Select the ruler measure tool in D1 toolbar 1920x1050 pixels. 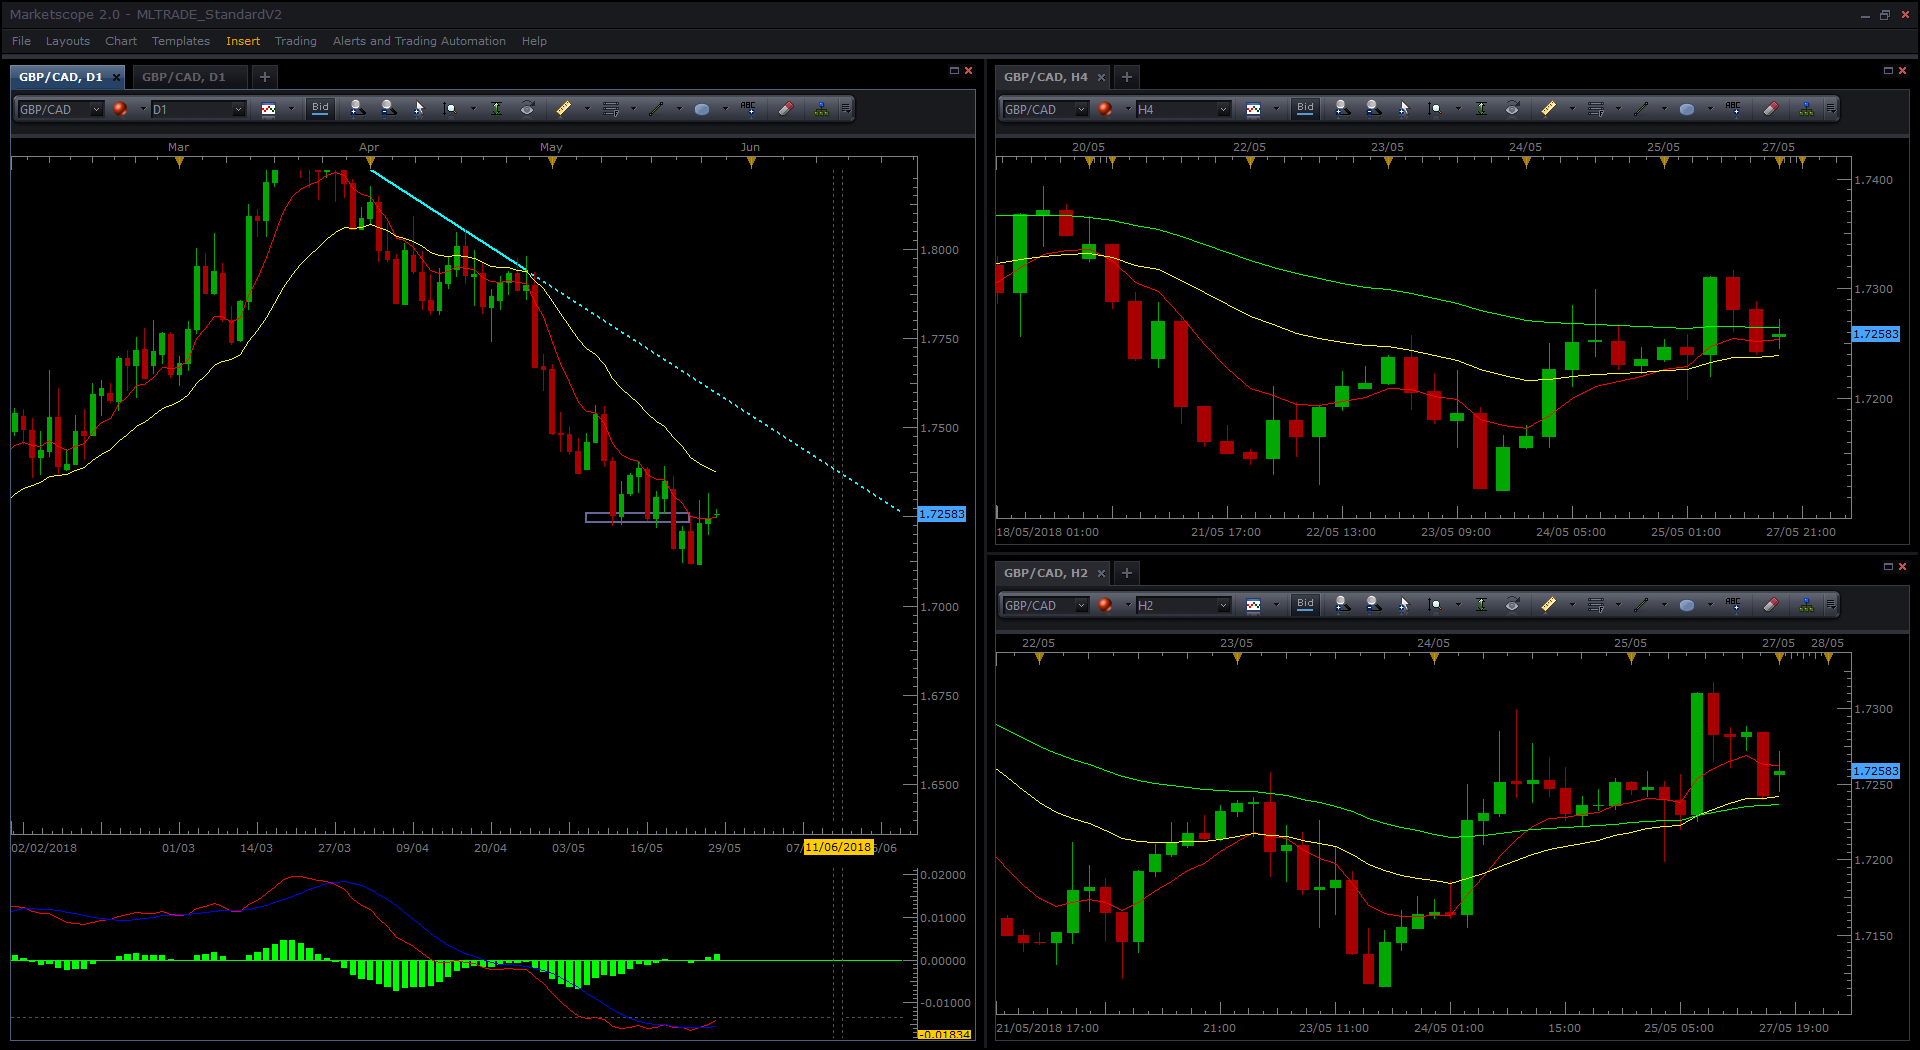point(564,109)
